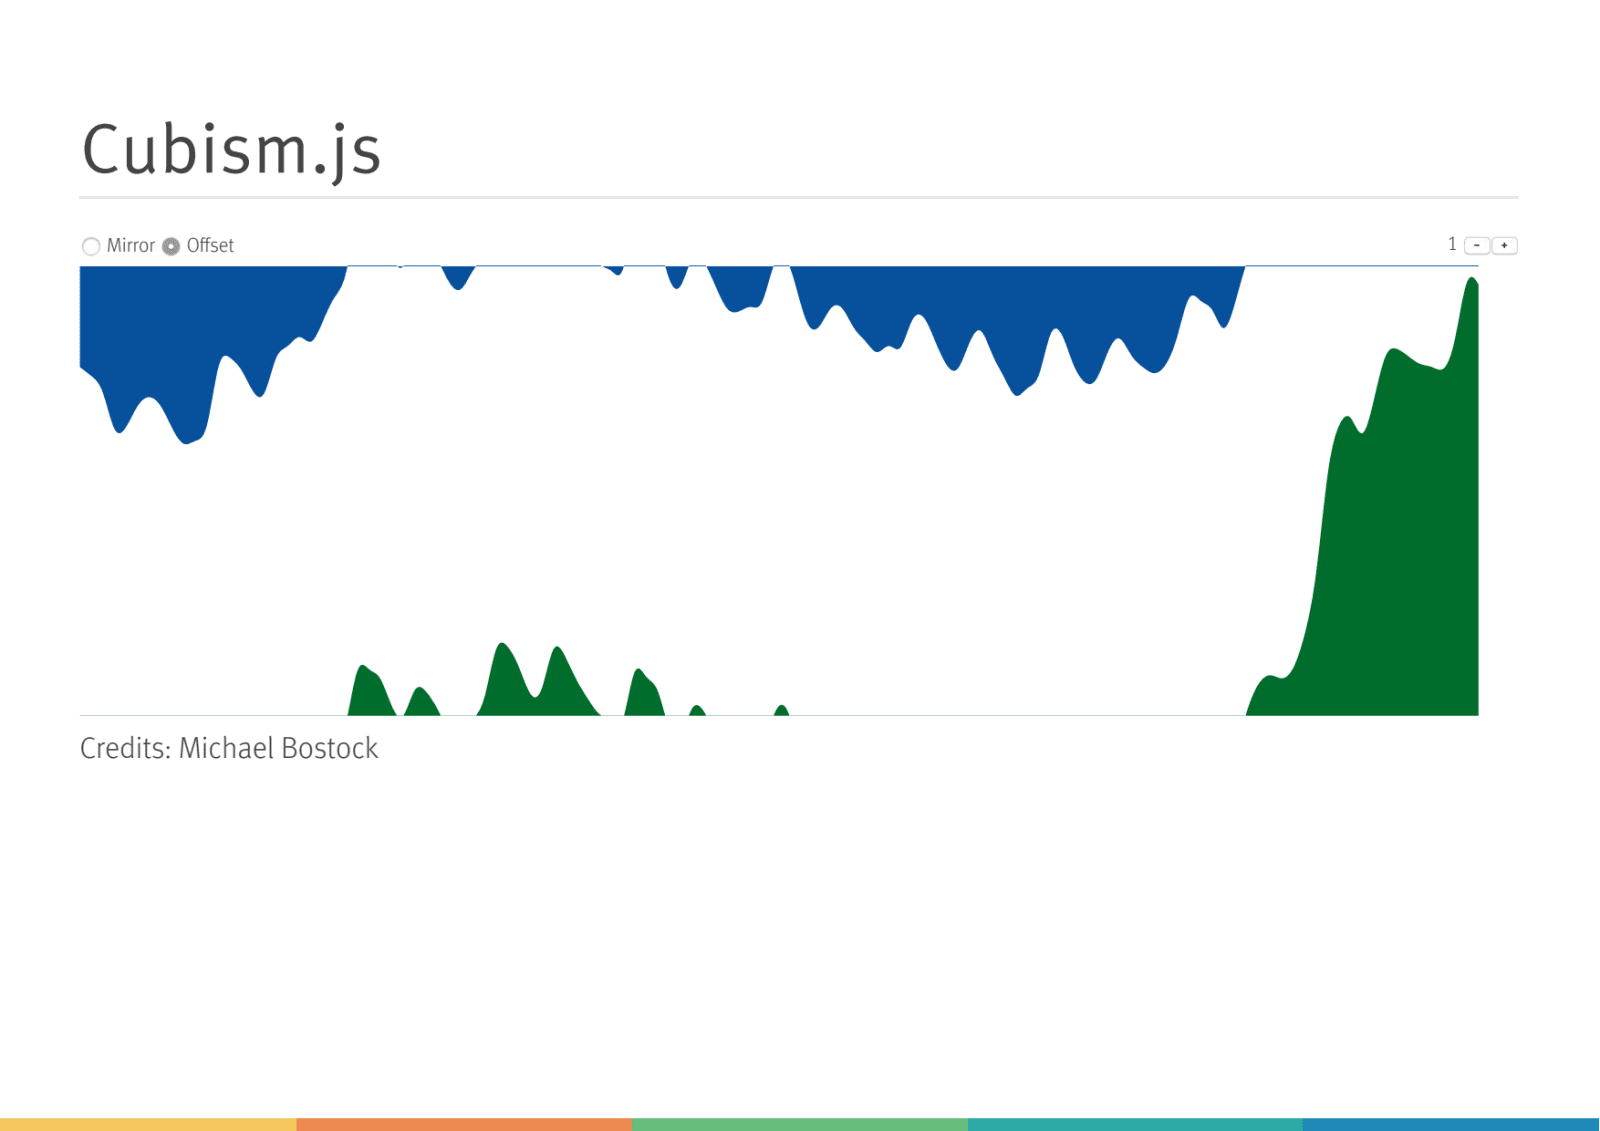Click the 'Offset' label text

click(210, 245)
